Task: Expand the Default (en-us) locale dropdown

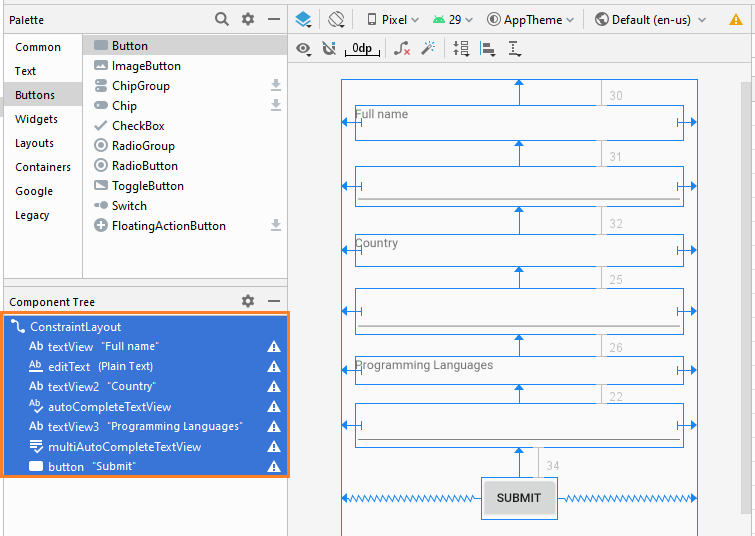Action: (651, 20)
